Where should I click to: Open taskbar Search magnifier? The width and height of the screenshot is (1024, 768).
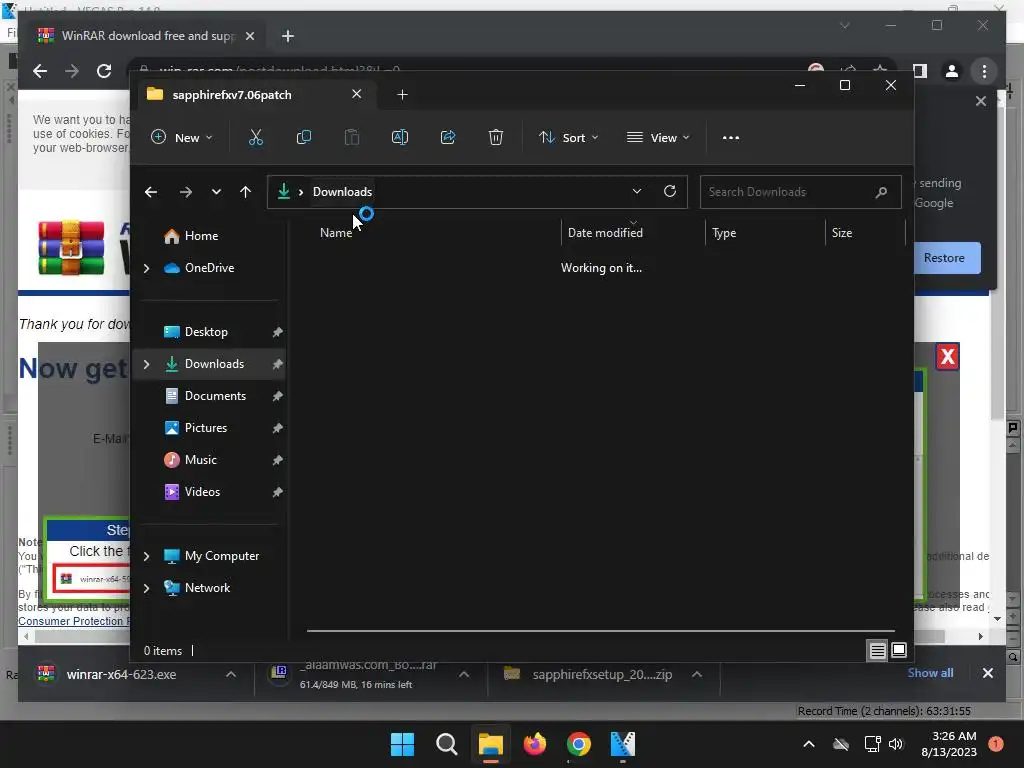pyautogui.click(x=447, y=744)
